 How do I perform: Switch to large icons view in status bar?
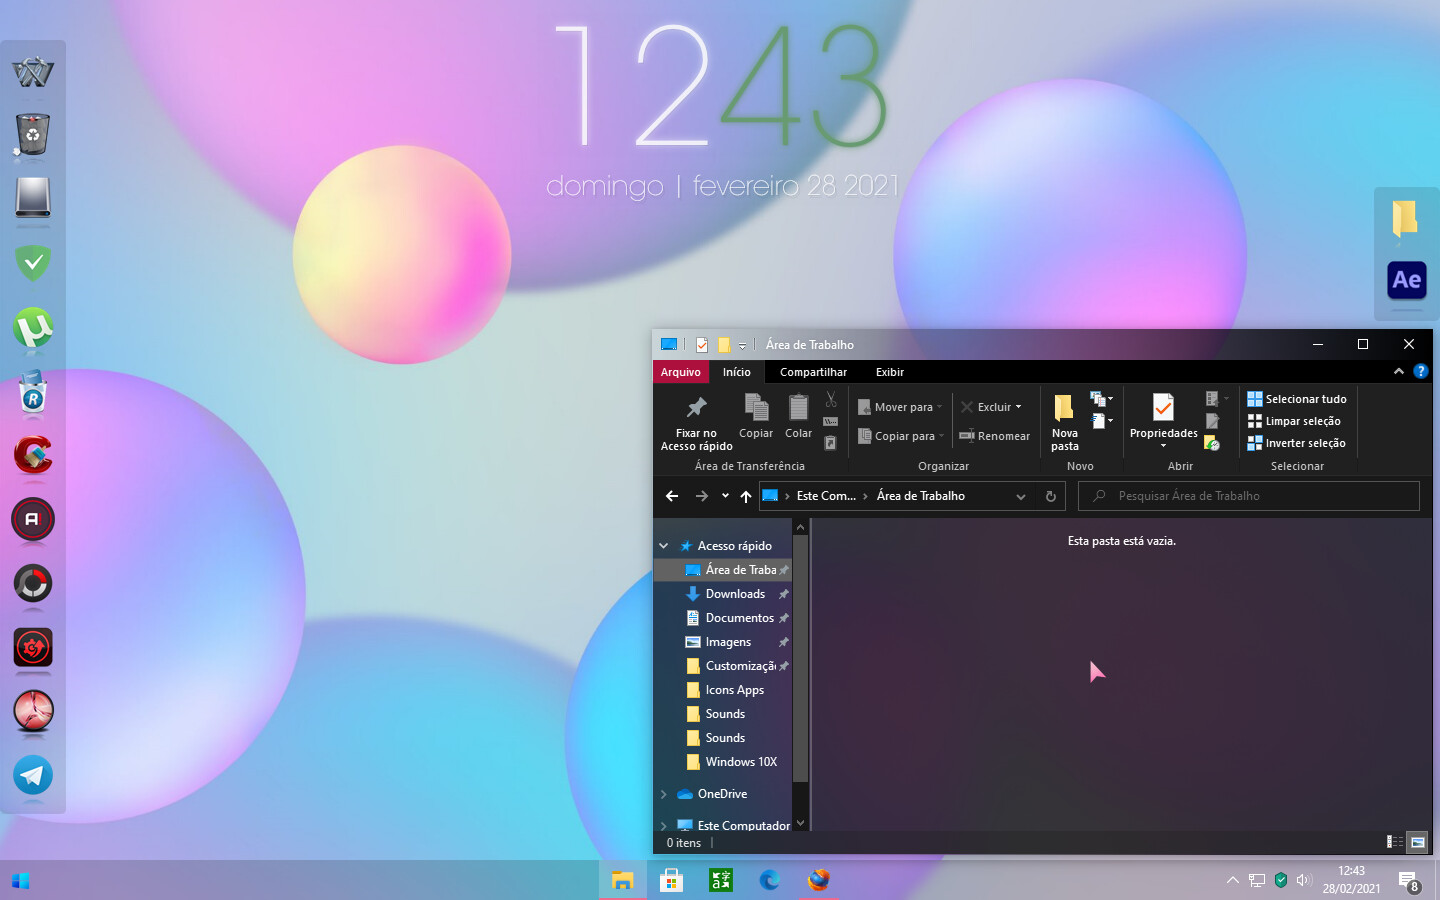point(1417,842)
